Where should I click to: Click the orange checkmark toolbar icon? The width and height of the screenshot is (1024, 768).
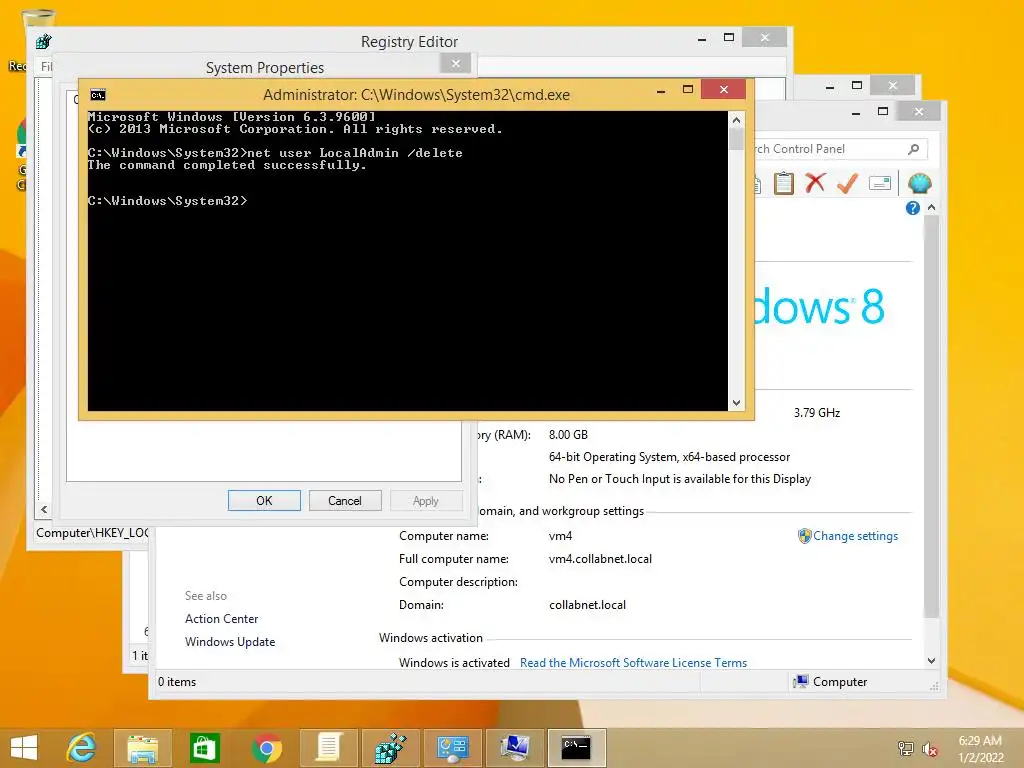(x=847, y=184)
